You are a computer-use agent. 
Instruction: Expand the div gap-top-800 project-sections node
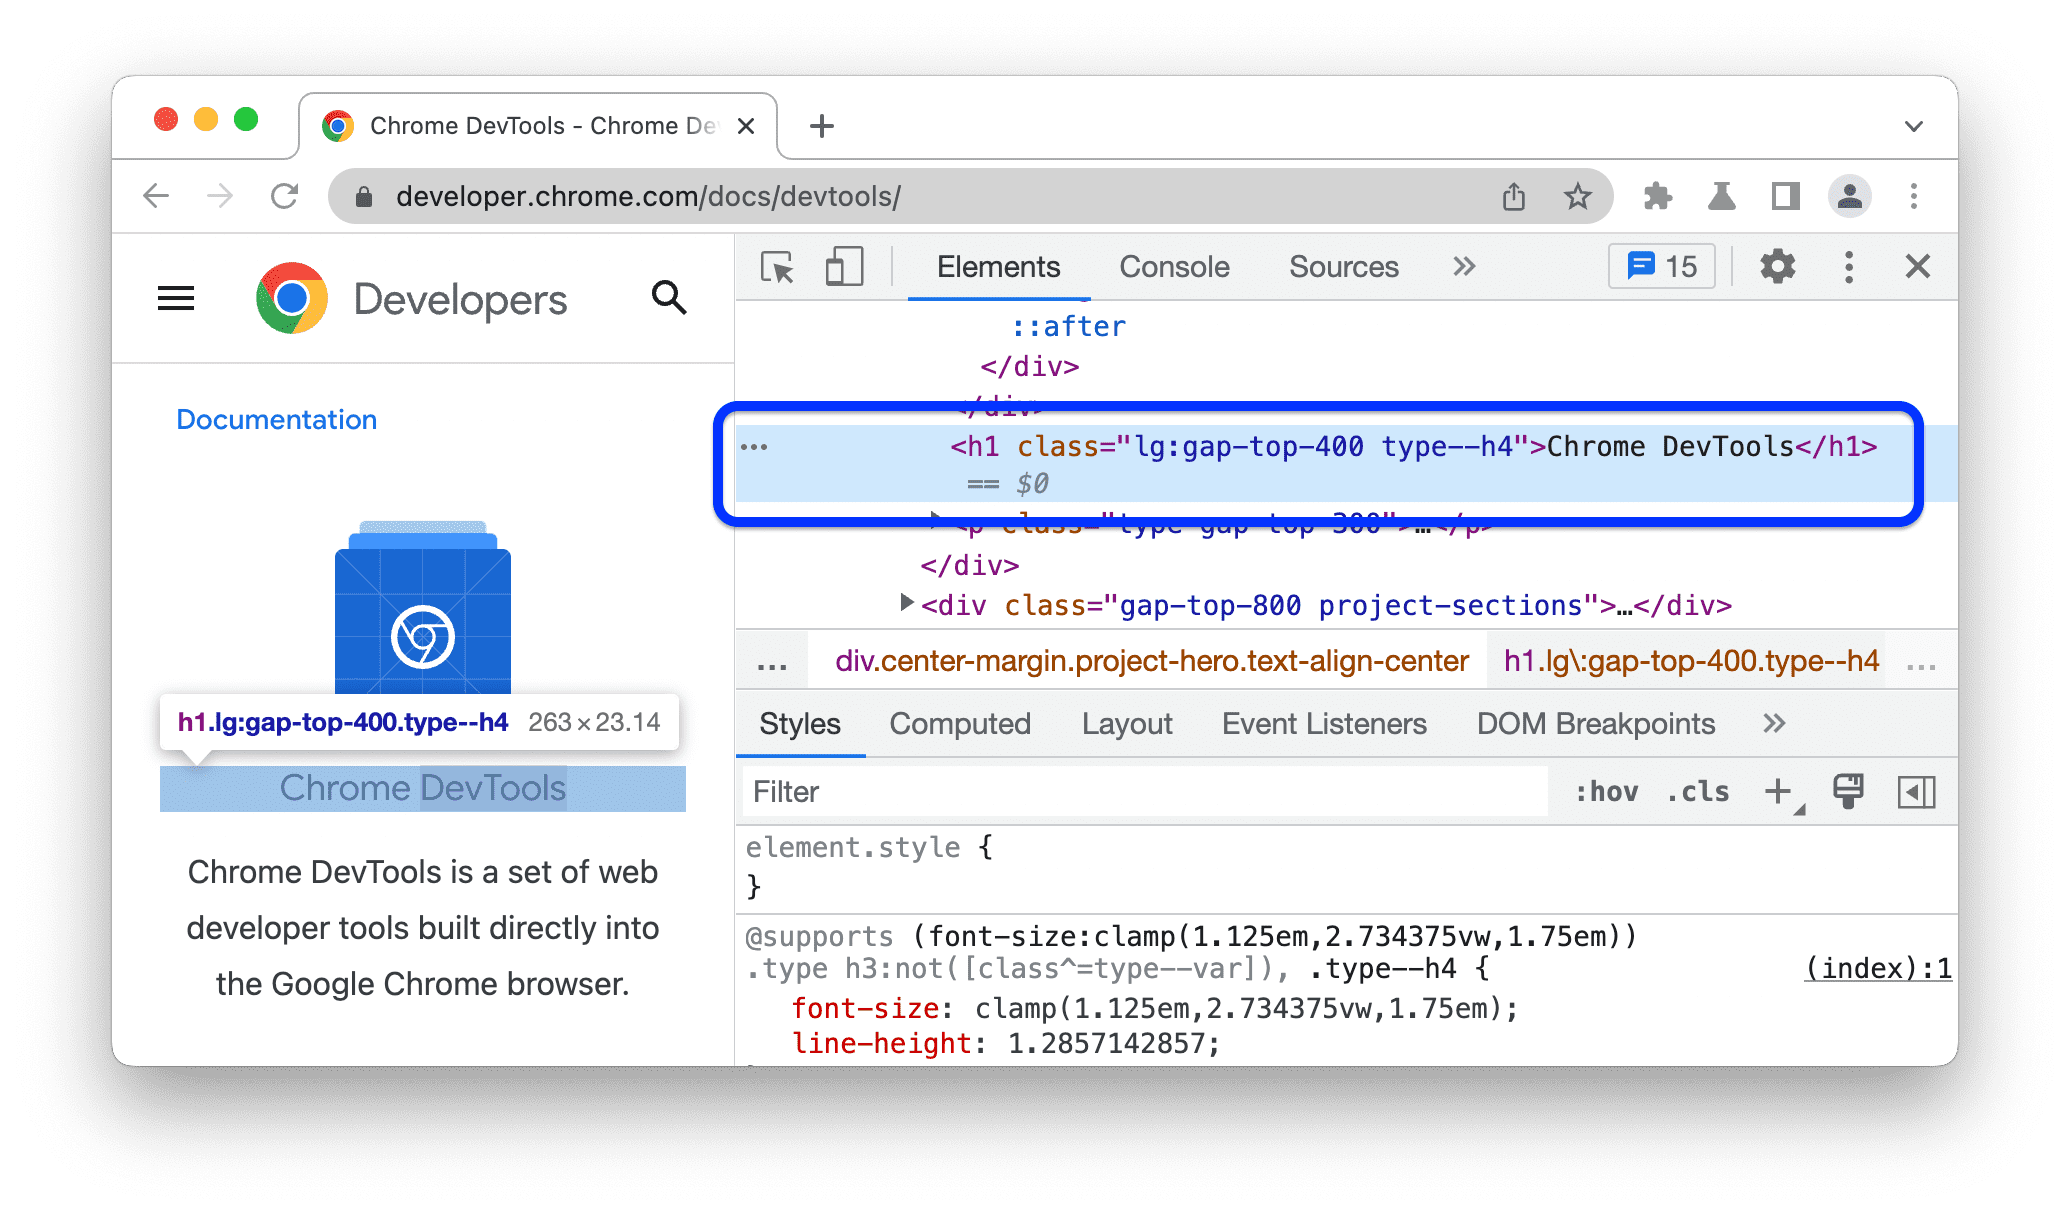click(896, 606)
